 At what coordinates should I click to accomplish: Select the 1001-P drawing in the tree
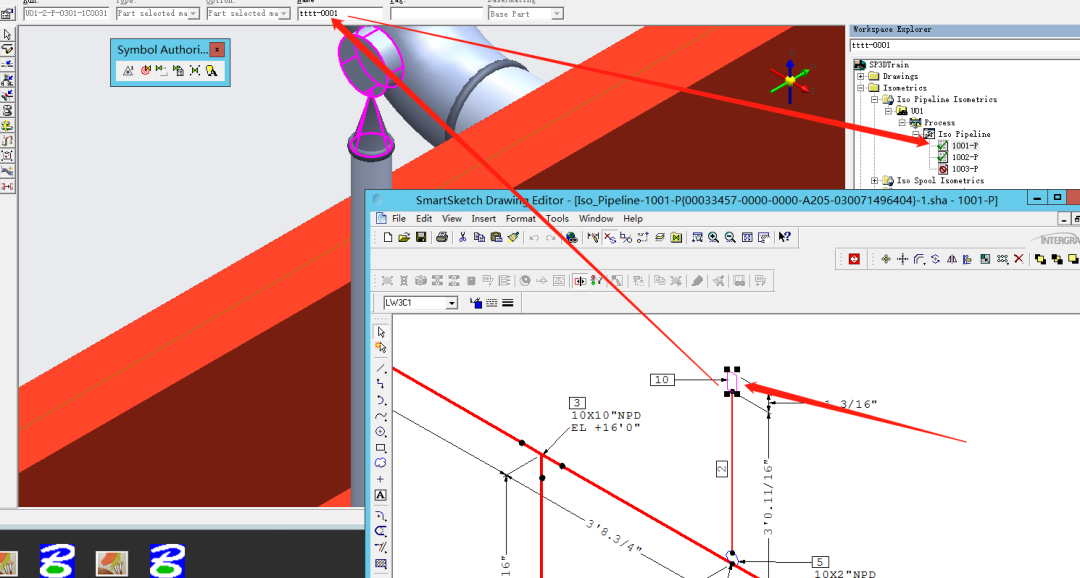point(964,145)
